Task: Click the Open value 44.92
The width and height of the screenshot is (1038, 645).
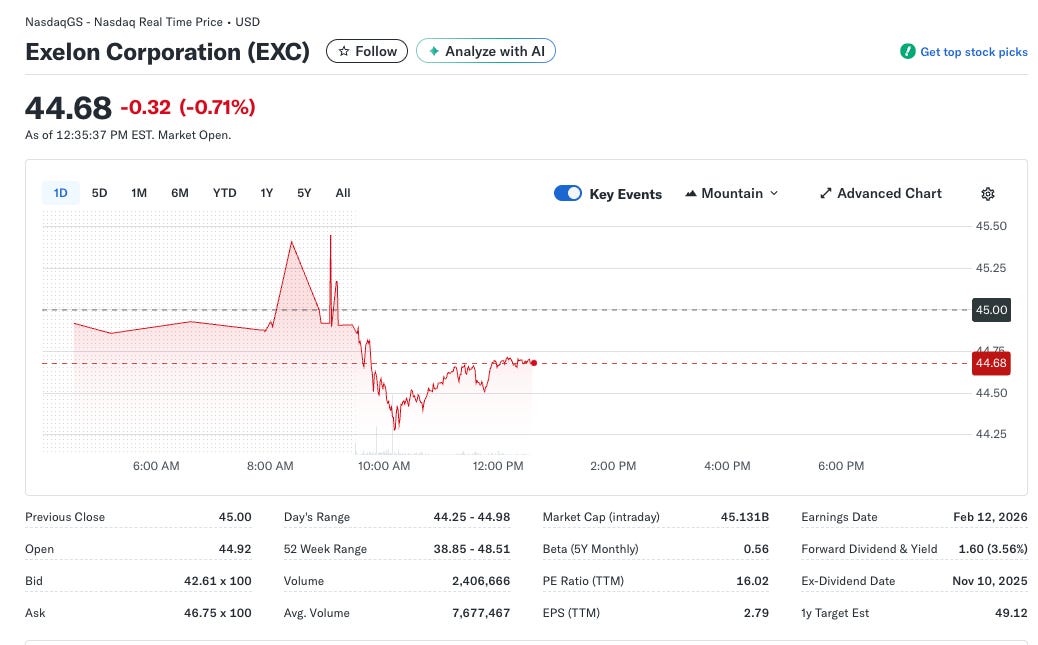Action: click(x=235, y=549)
